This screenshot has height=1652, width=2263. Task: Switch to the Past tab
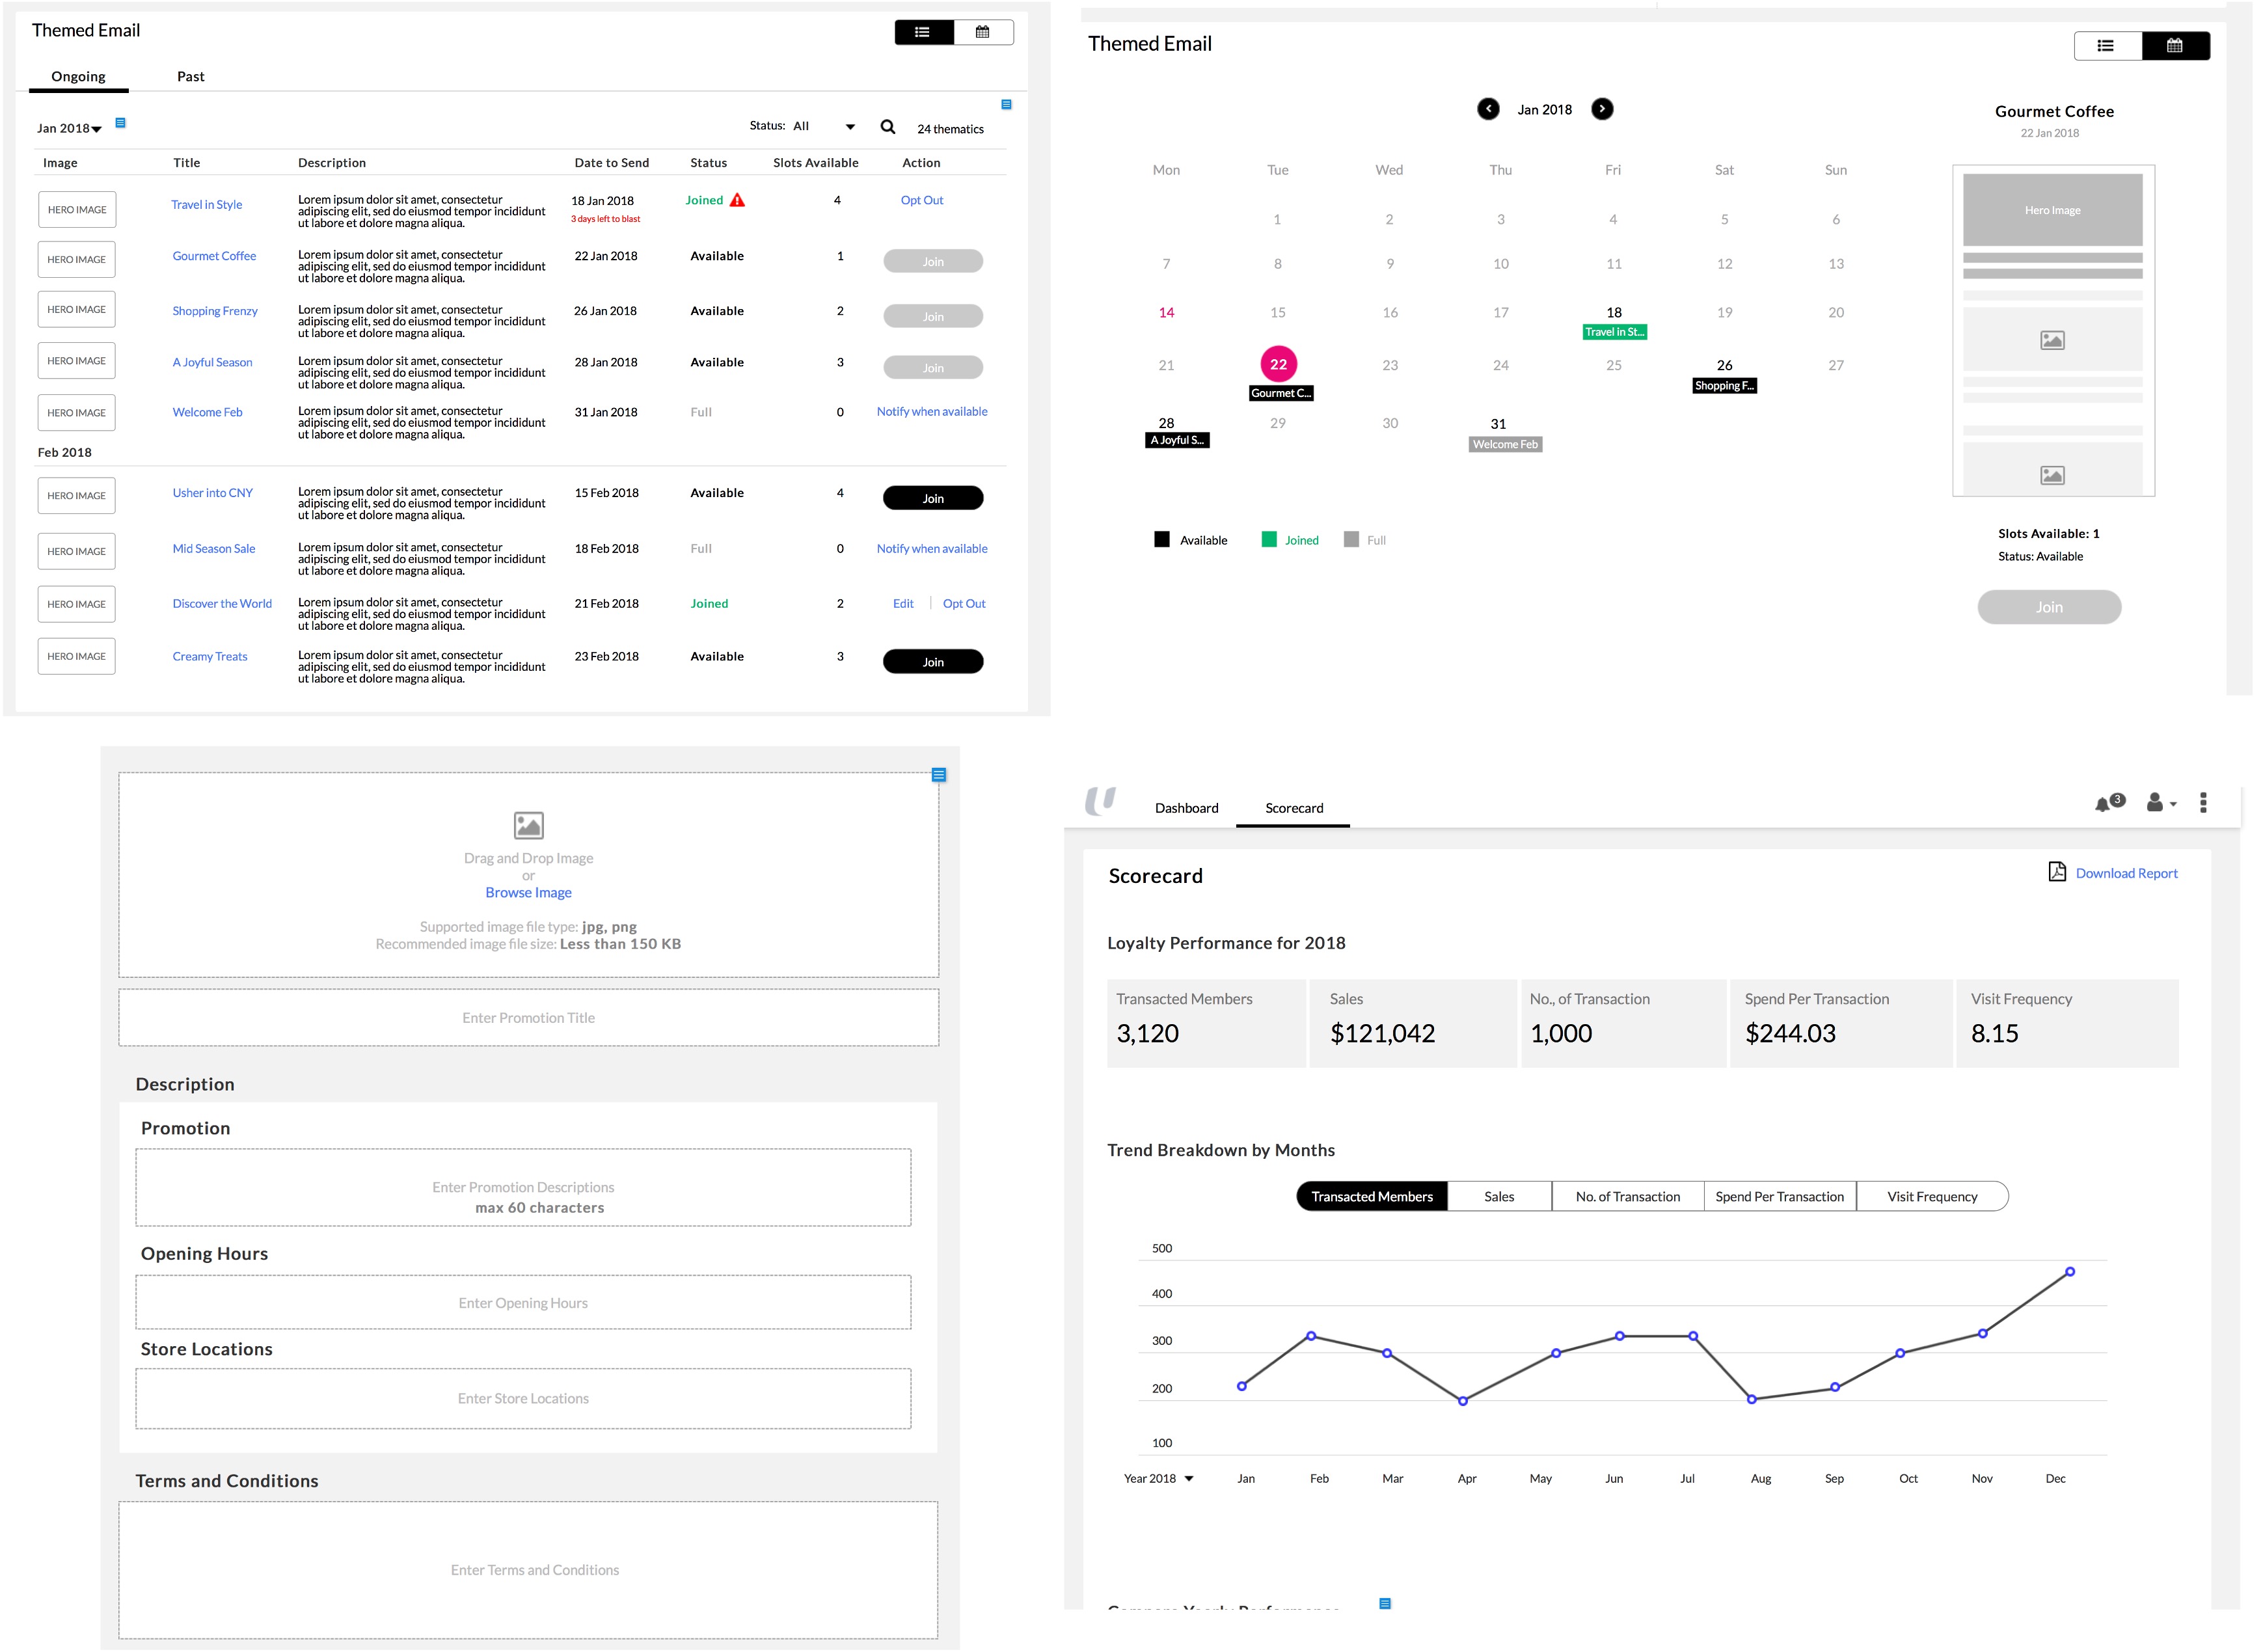[x=190, y=77]
